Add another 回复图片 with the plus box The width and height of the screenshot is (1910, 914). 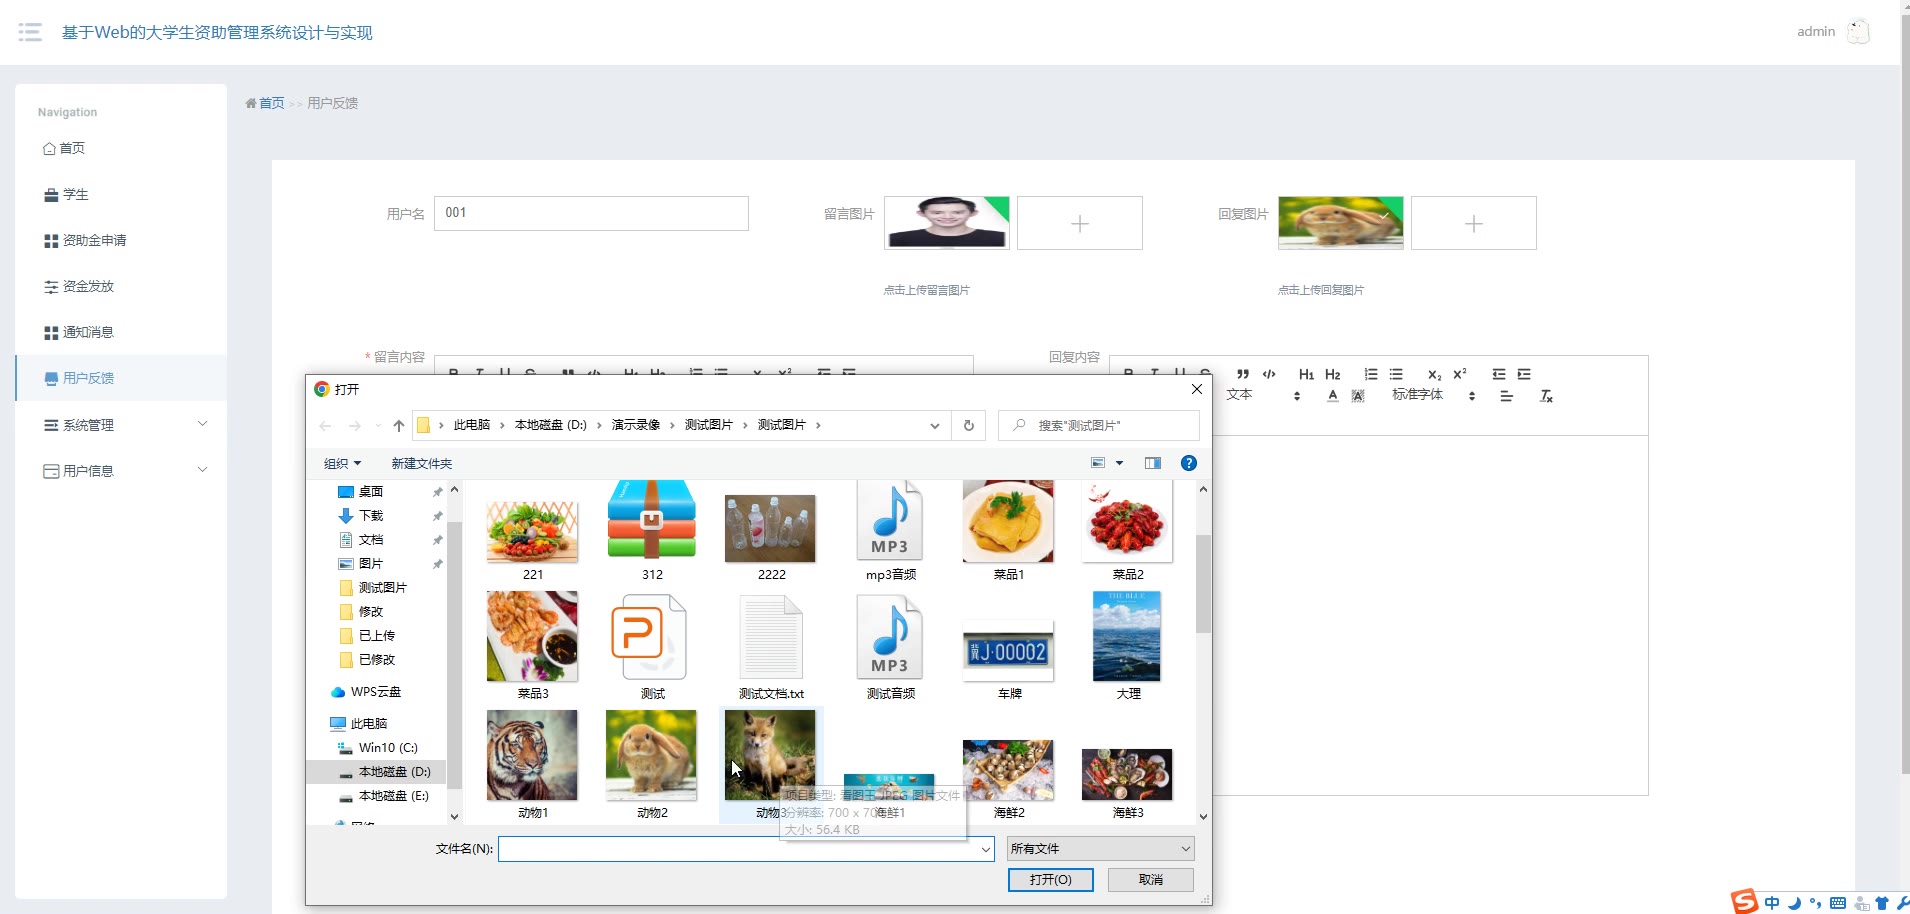point(1473,223)
